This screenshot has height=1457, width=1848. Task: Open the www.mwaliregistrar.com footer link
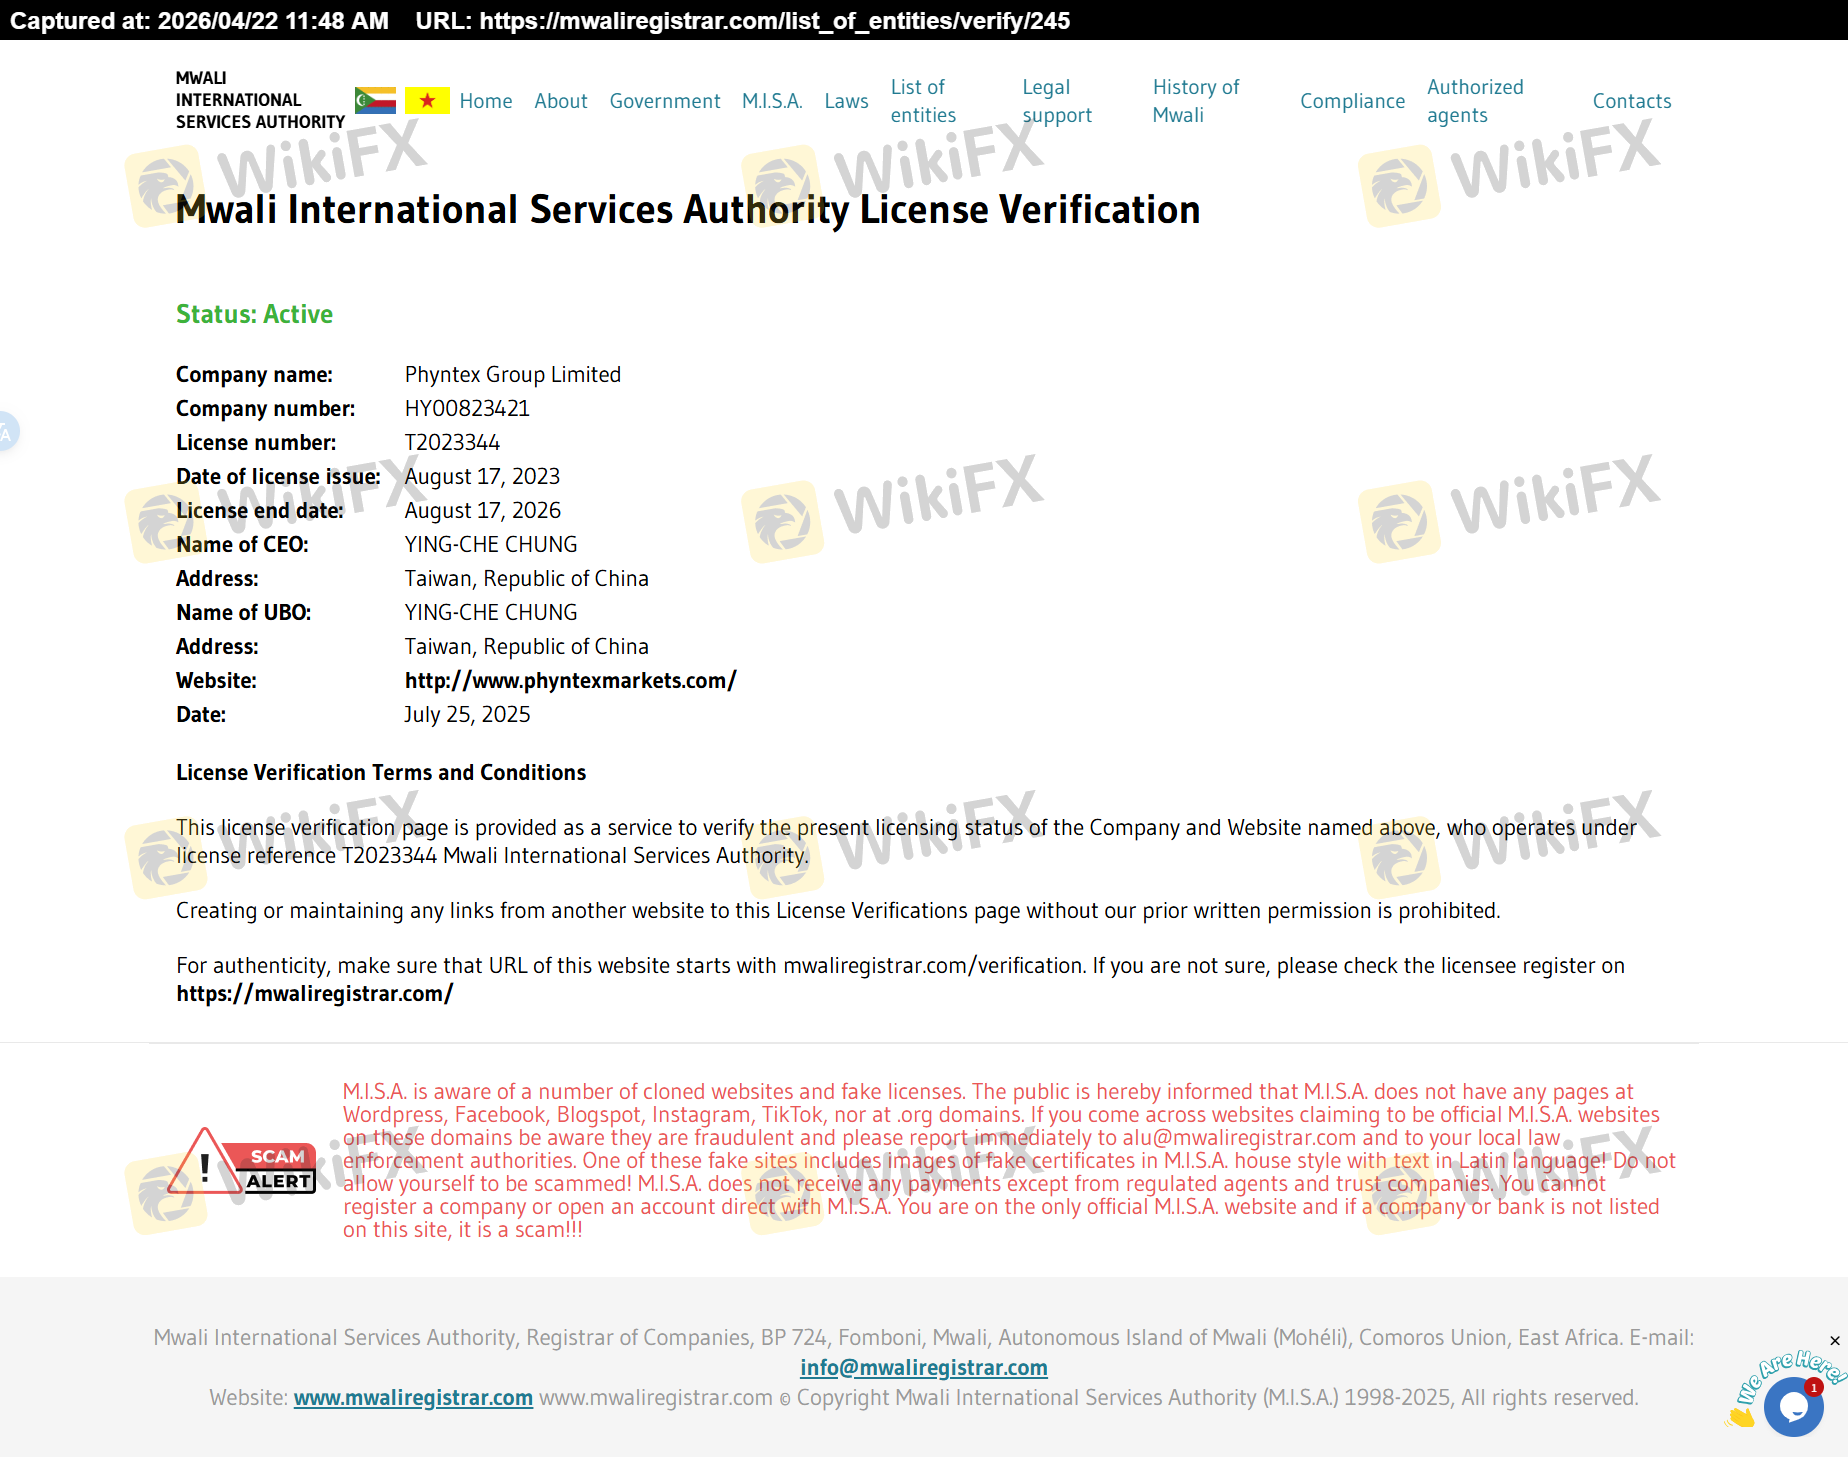click(x=413, y=1398)
